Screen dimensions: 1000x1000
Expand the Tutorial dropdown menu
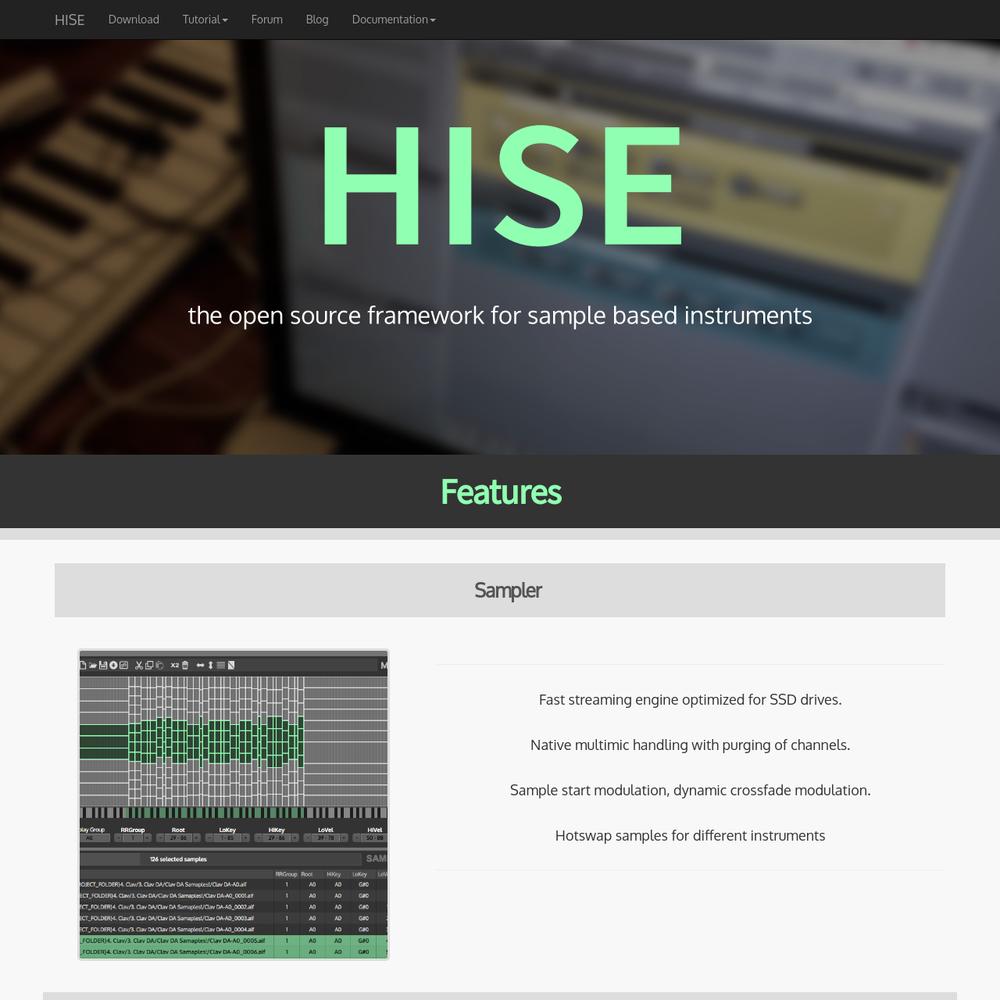pos(205,20)
